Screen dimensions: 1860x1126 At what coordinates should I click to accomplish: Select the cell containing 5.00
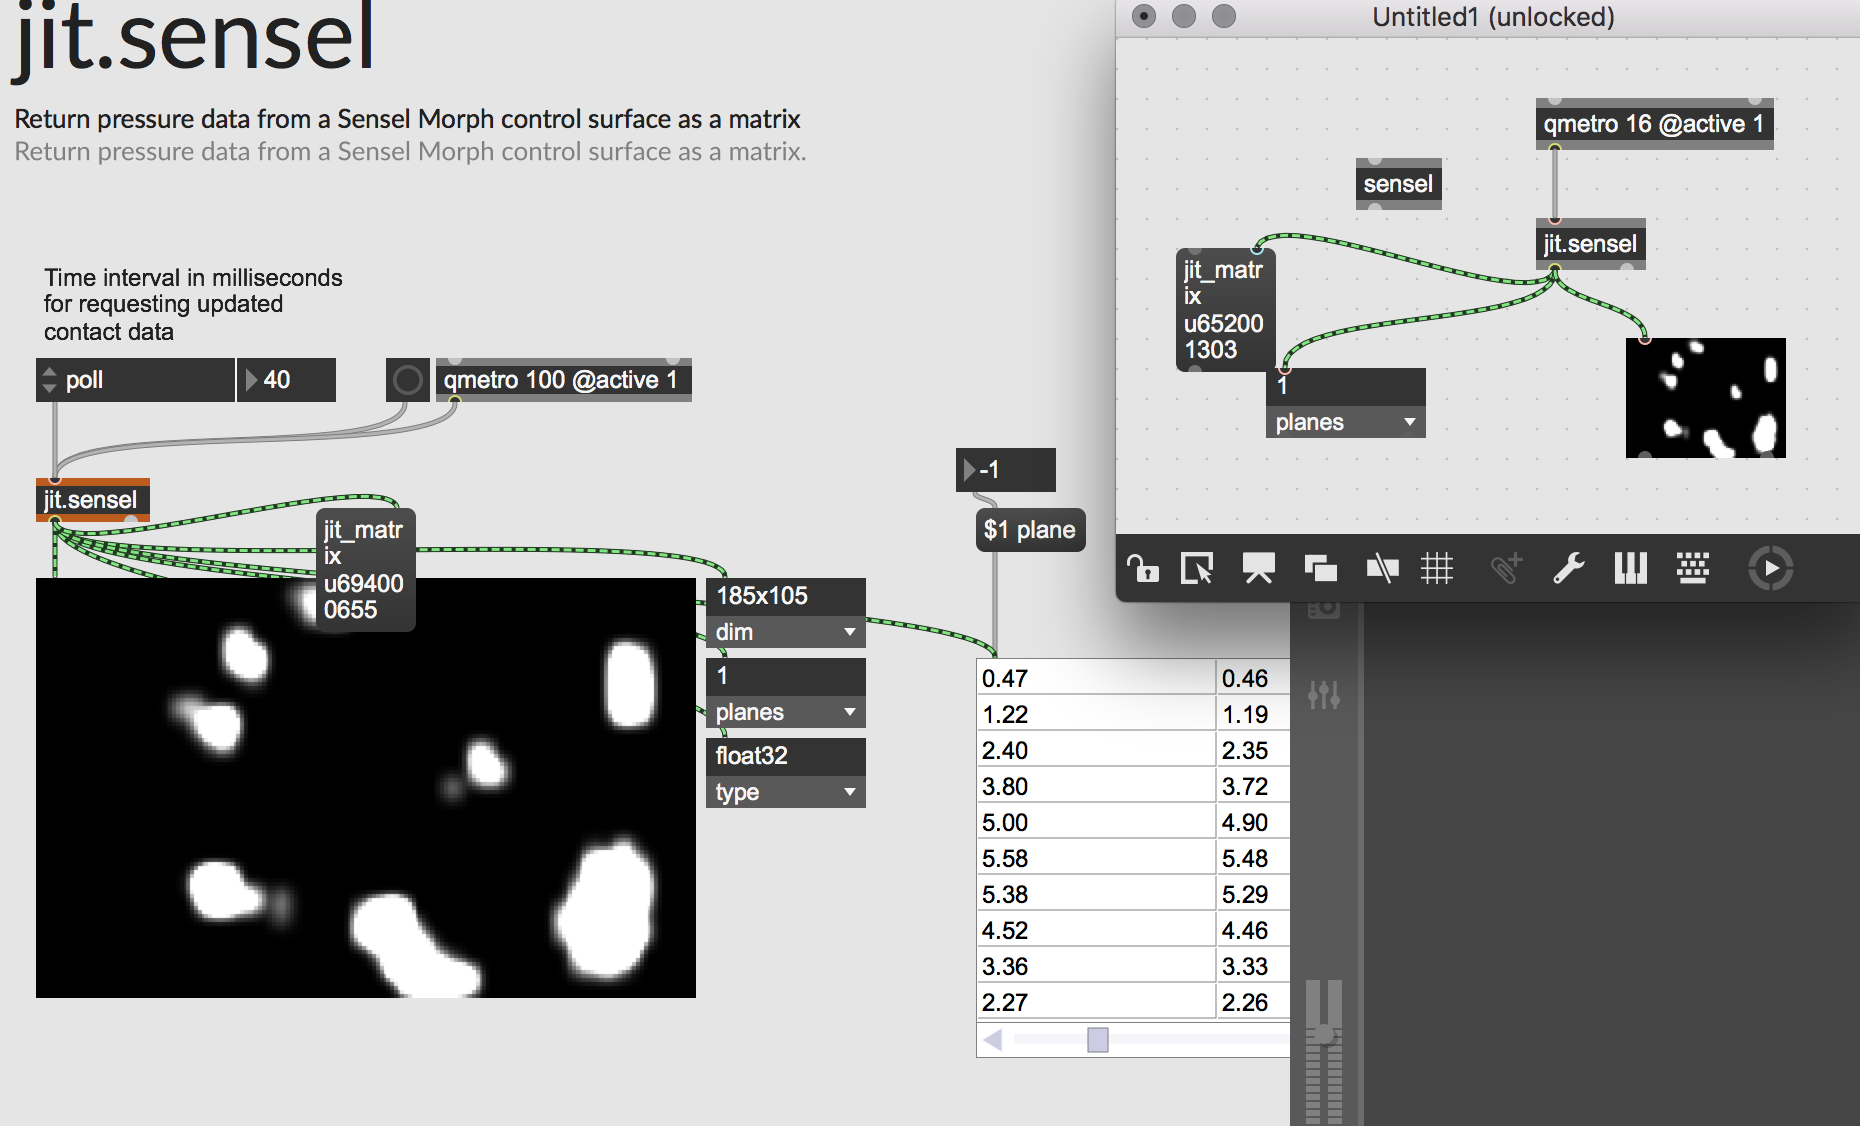1096,821
